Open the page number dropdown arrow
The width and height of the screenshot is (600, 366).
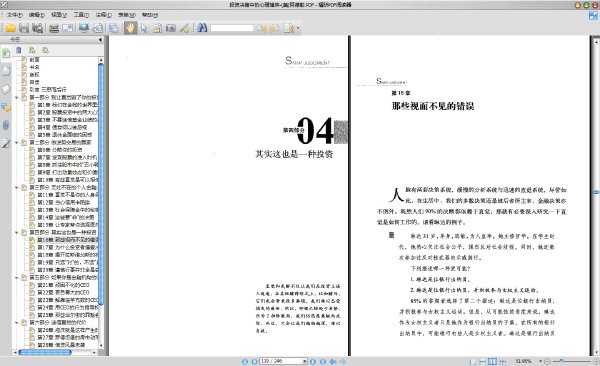pos(305,361)
